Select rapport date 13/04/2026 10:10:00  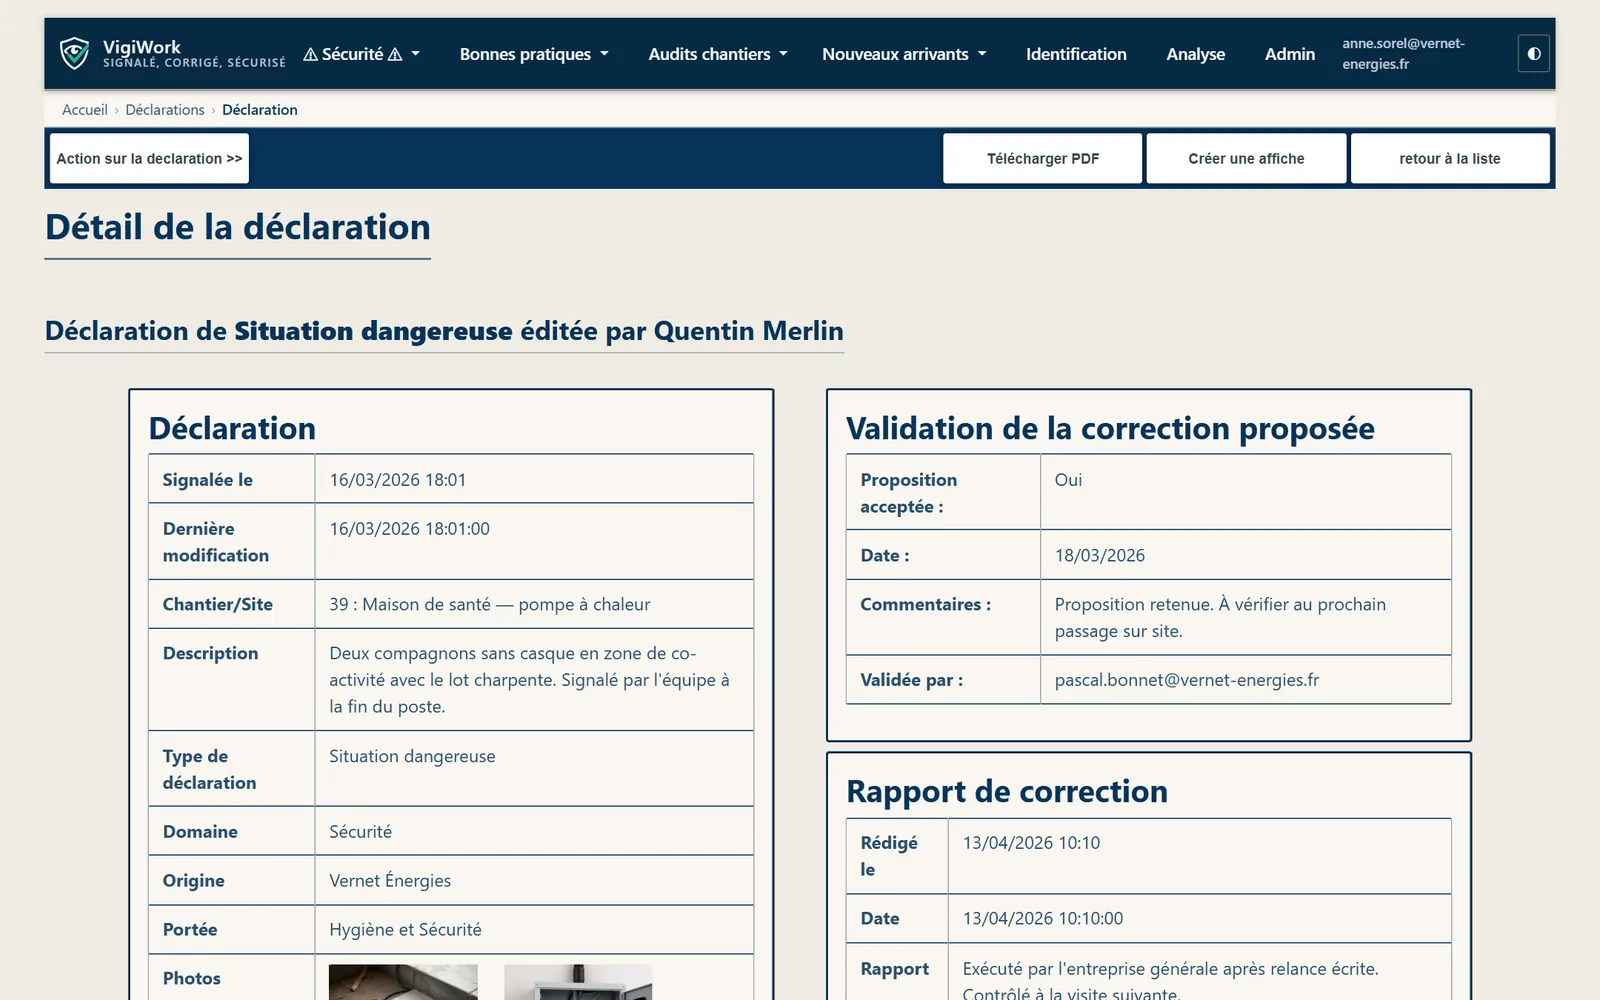[x=1043, y=918]
